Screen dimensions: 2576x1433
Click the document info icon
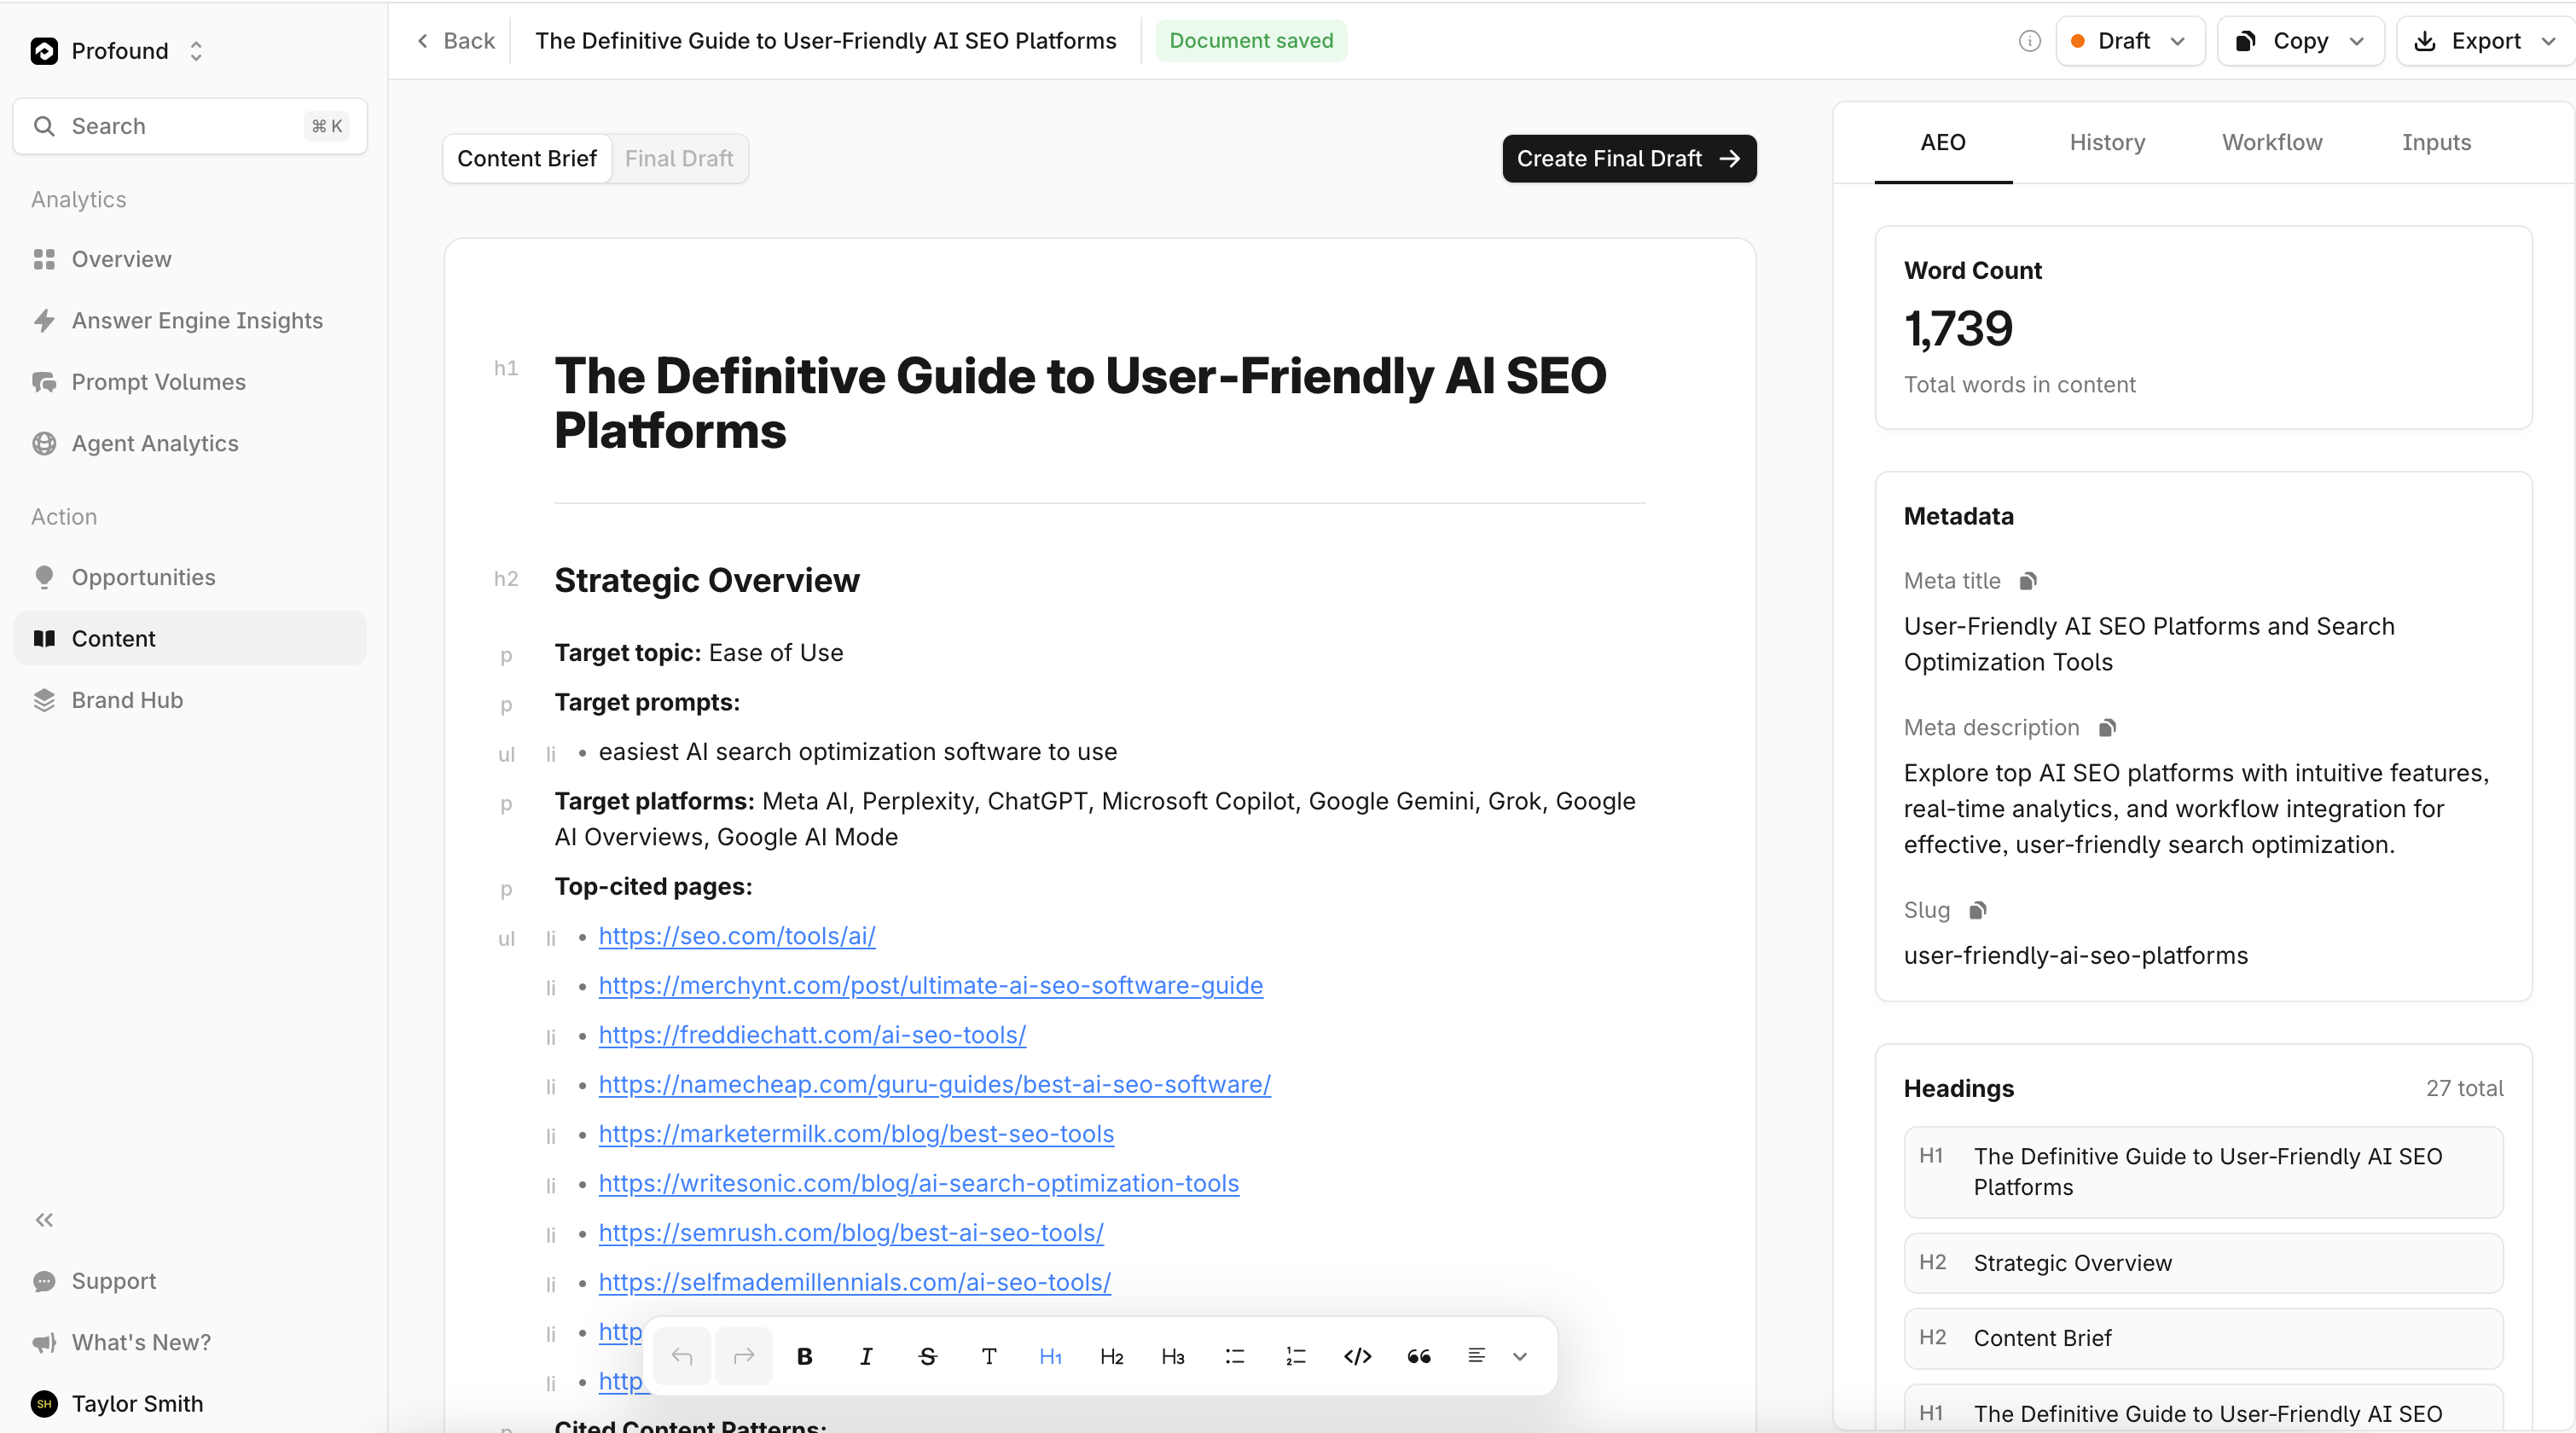click(x=2029, y=41)
